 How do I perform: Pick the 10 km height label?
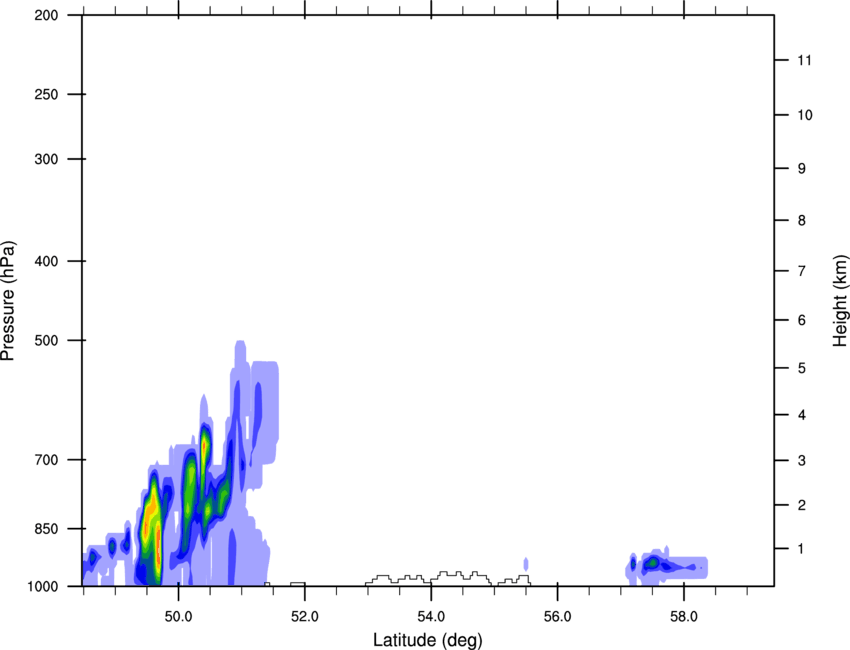coord(804,115)
